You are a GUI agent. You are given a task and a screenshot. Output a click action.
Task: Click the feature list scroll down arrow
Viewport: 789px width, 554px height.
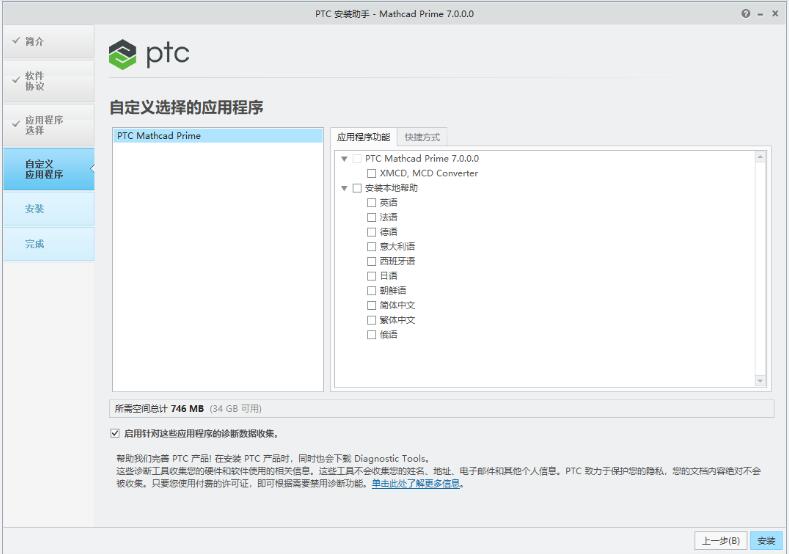point(760,381)
